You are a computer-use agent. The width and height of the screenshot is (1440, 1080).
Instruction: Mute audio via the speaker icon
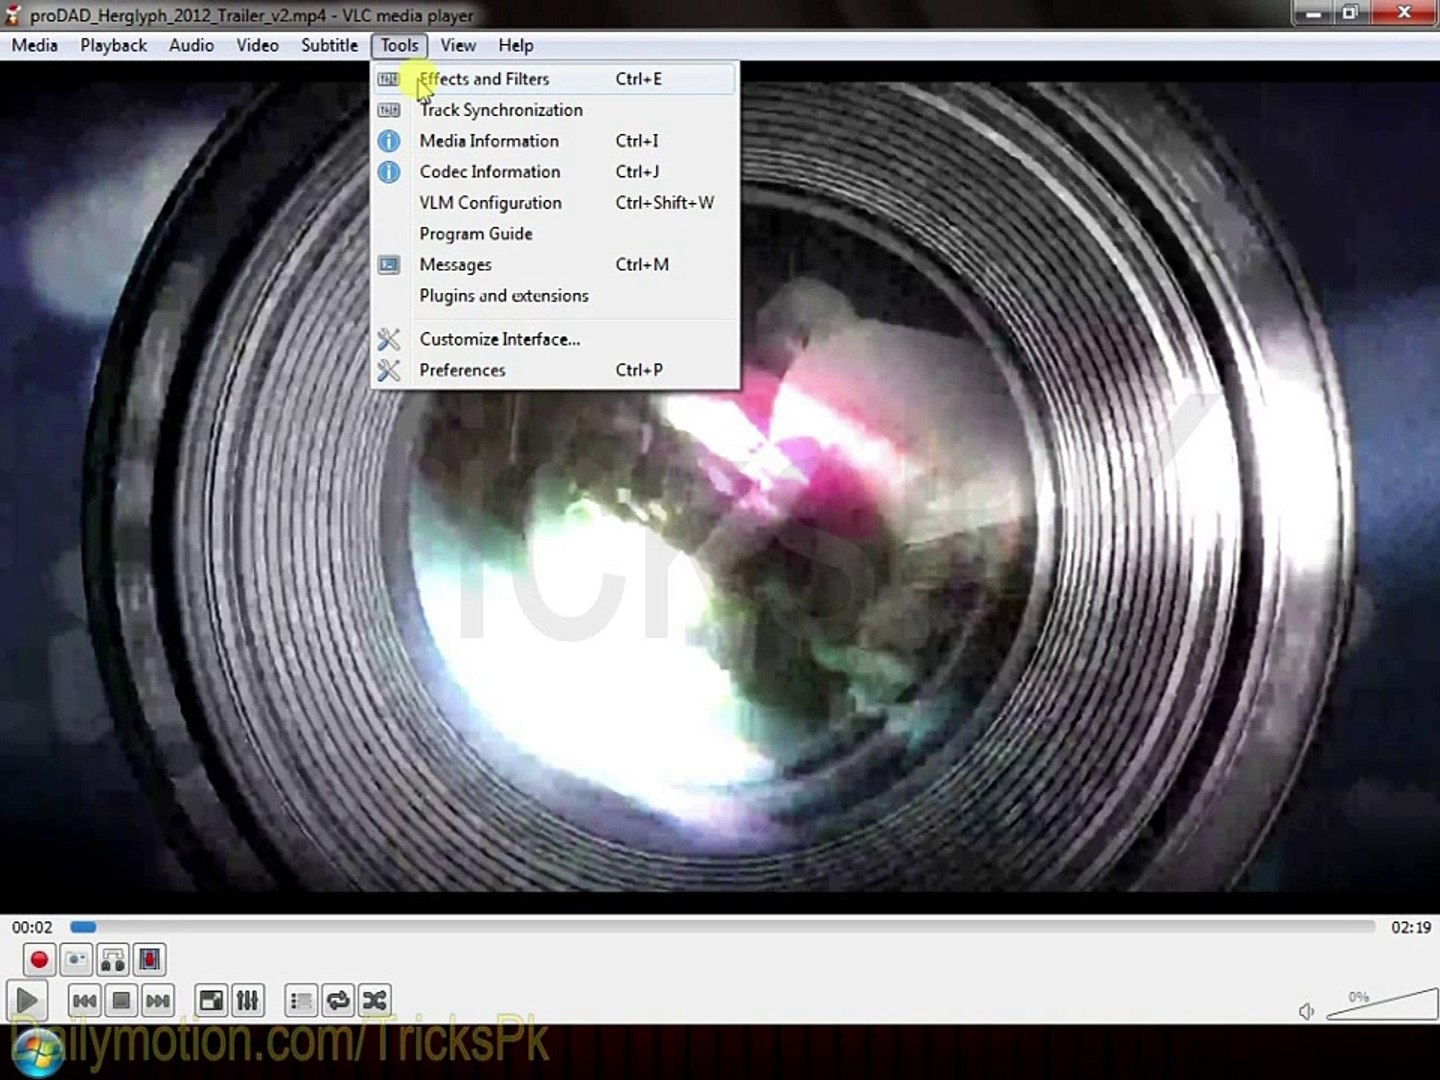point(1306,1011)
